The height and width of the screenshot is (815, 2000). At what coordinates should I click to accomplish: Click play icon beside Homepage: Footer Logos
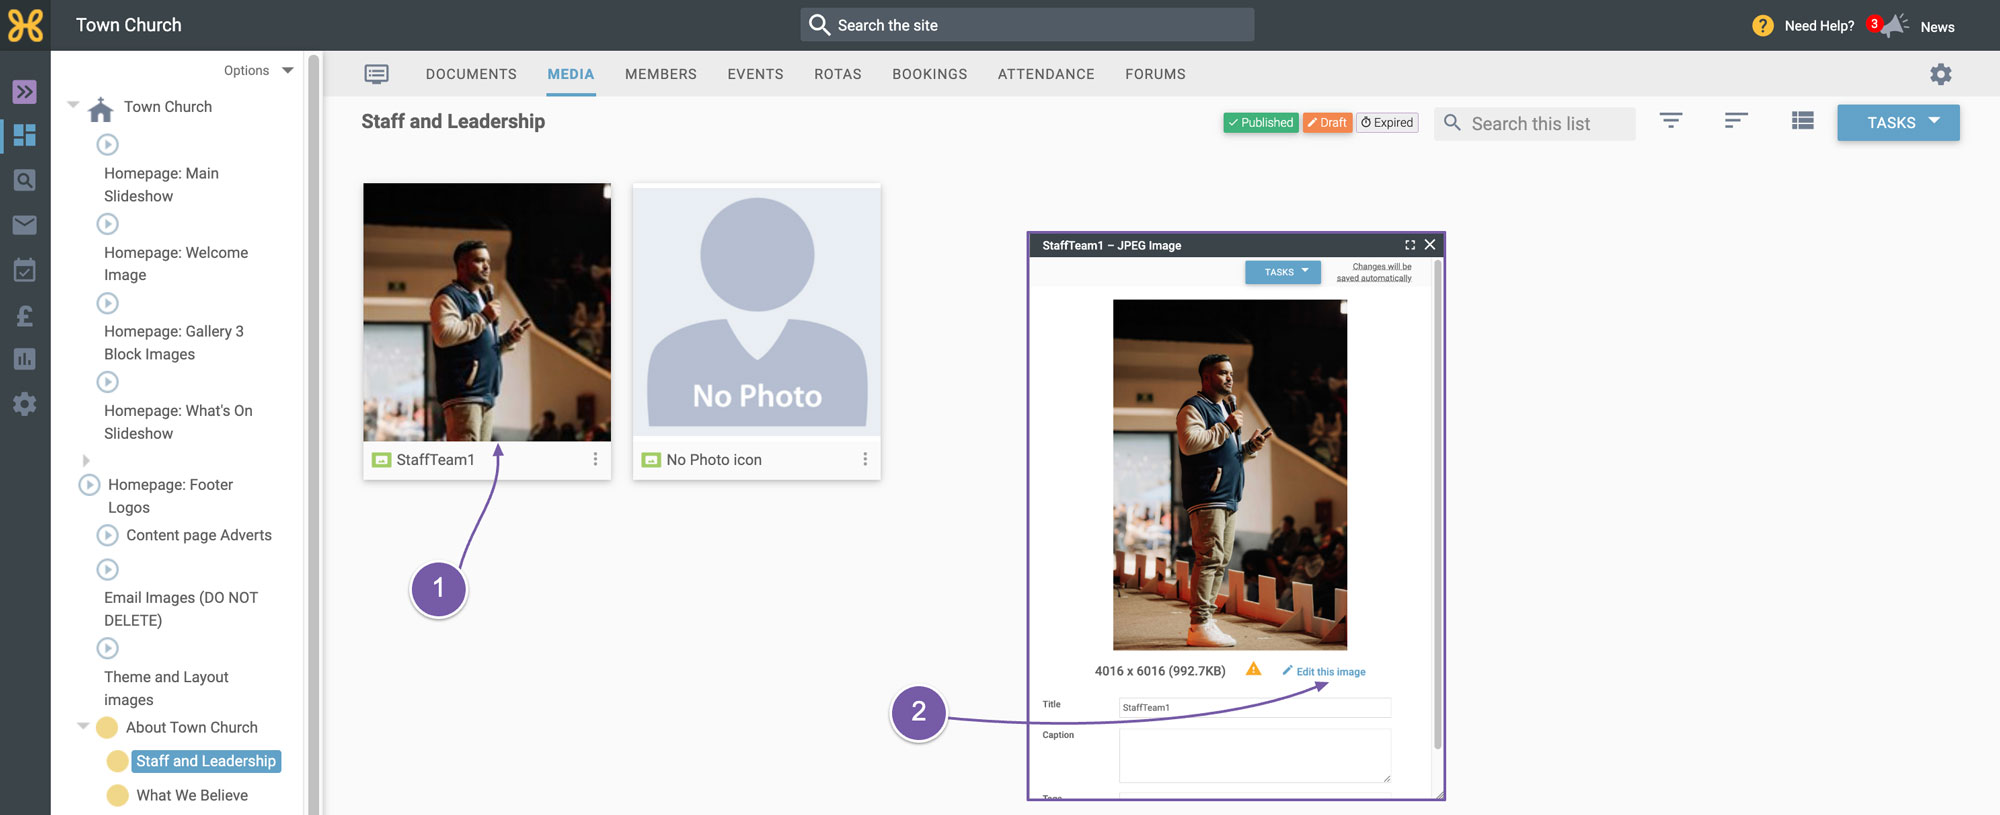point(89,485)
